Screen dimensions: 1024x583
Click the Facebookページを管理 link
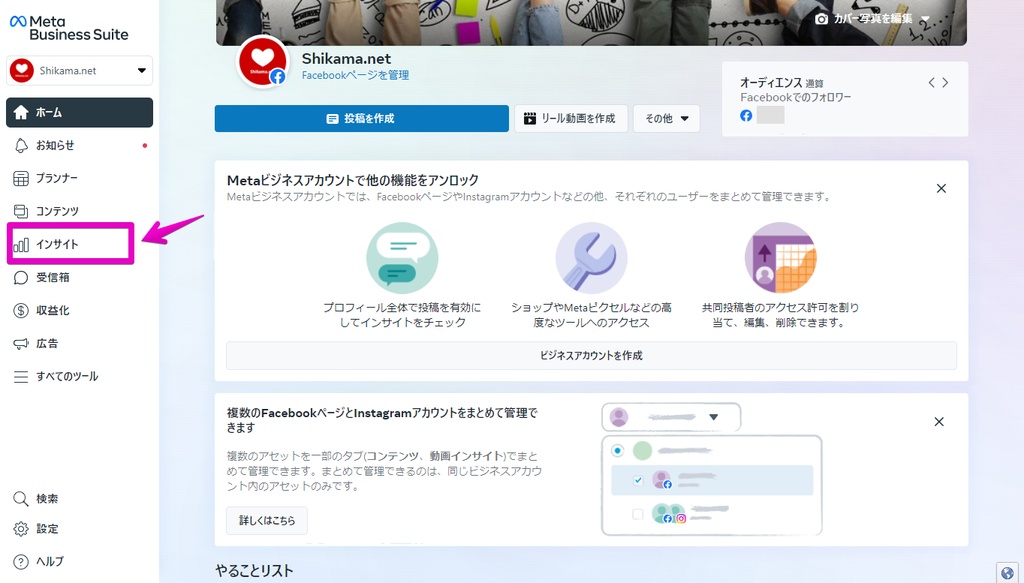355,75
